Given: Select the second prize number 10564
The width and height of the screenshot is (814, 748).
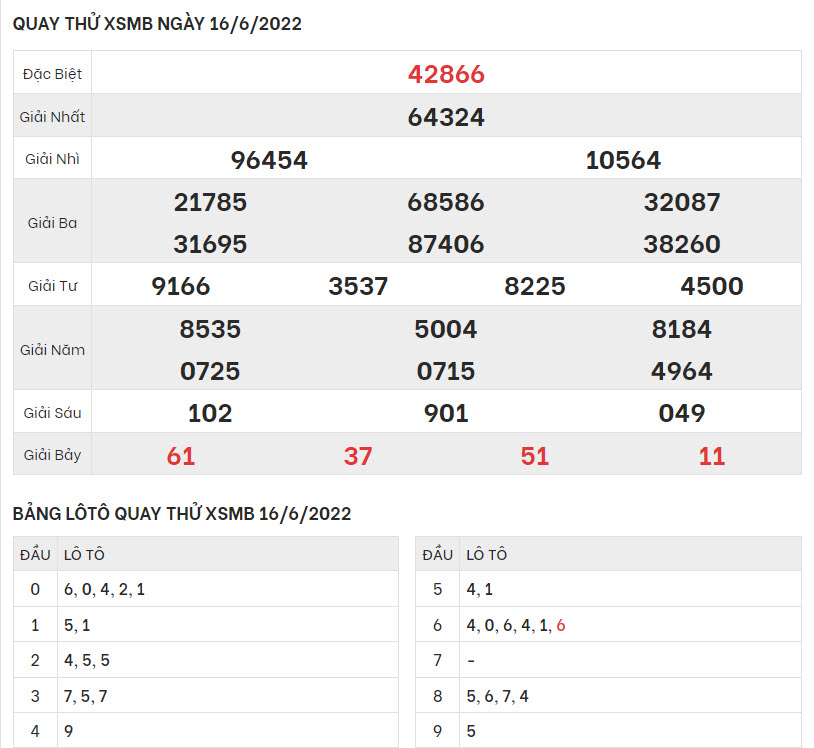Looking at the screenshot, I should point(623,160).
